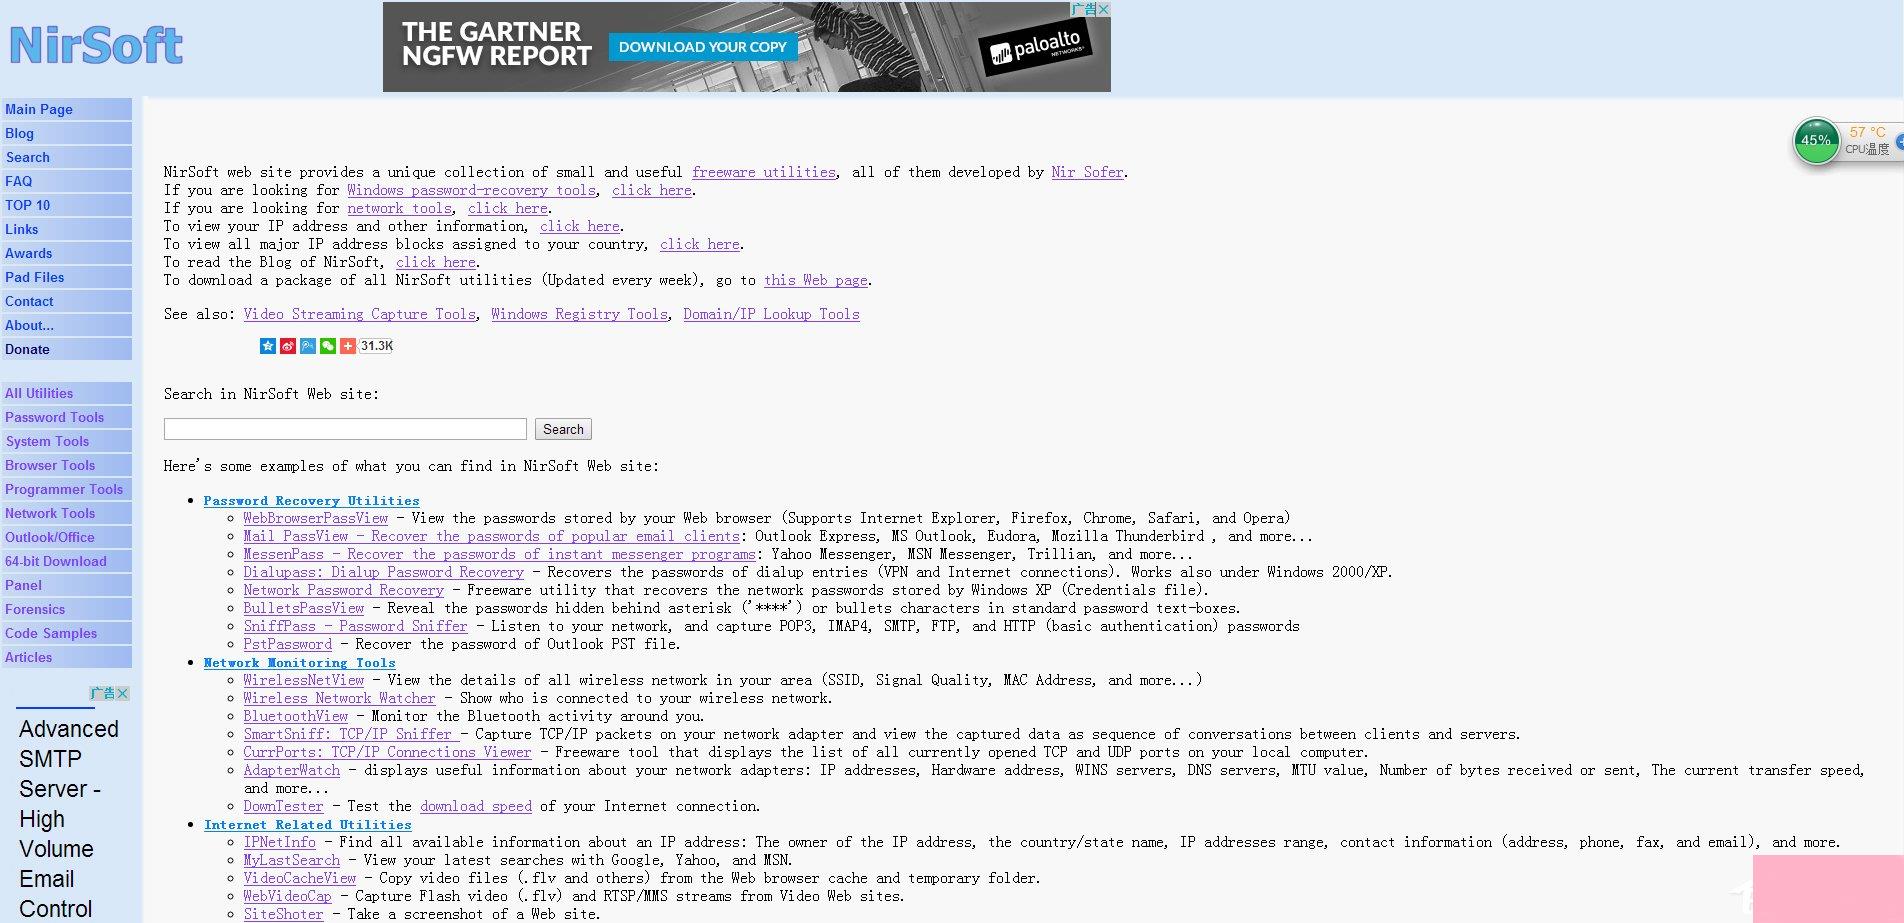Open the network tools link
This screenshot has width=1904, height=923.
tap(400, 208)
